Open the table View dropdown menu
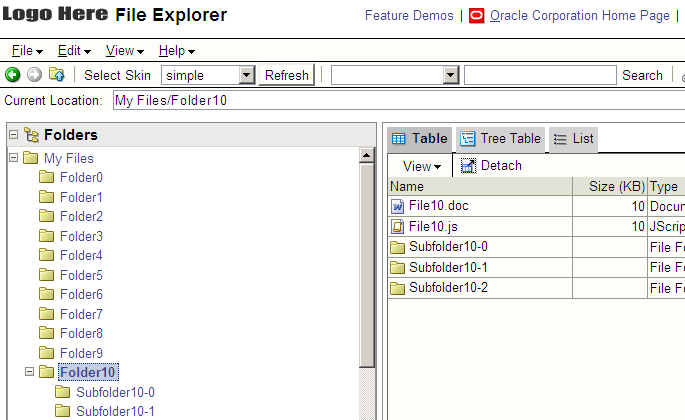685x420 pixels. click(x=422, y=166)
